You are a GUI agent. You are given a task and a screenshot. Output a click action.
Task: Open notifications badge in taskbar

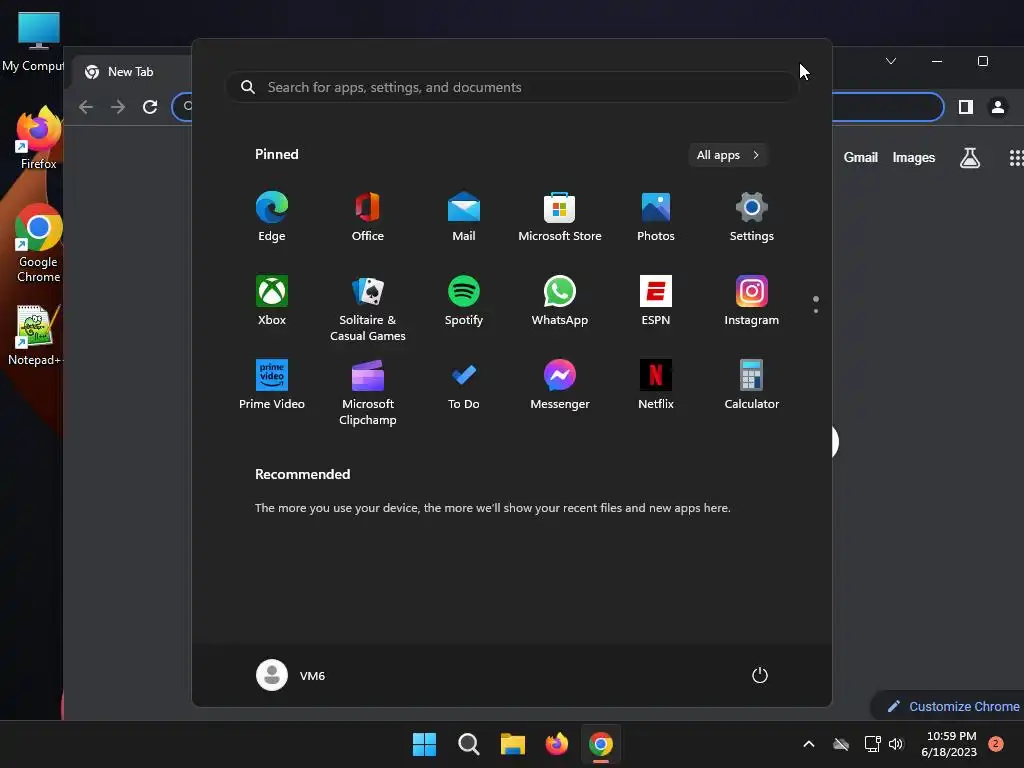(995, 744)
